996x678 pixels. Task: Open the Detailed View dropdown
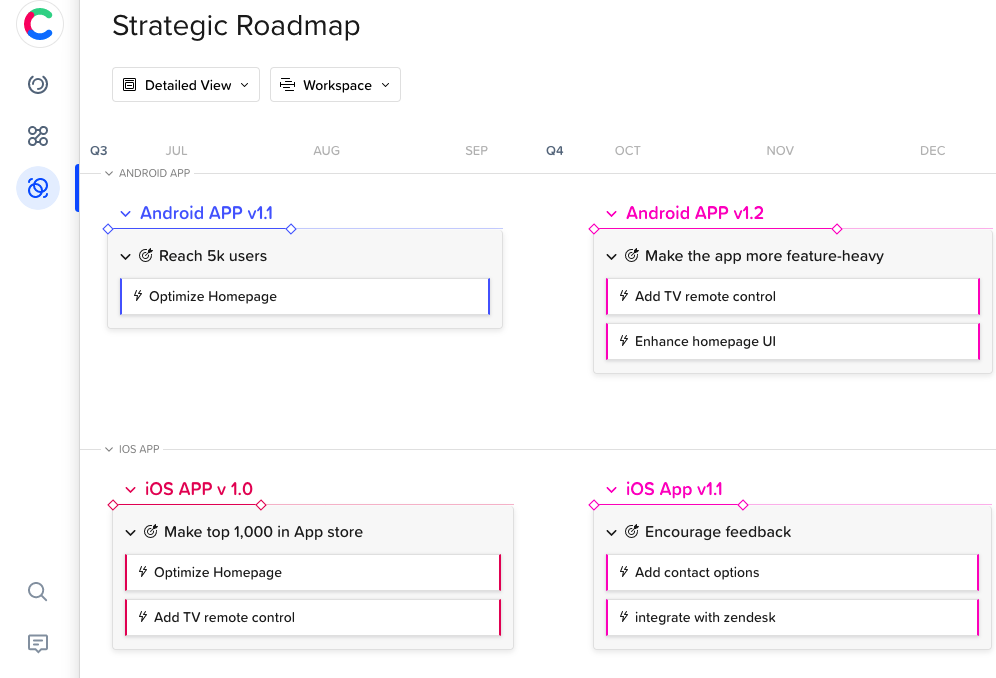pos(186,85)
